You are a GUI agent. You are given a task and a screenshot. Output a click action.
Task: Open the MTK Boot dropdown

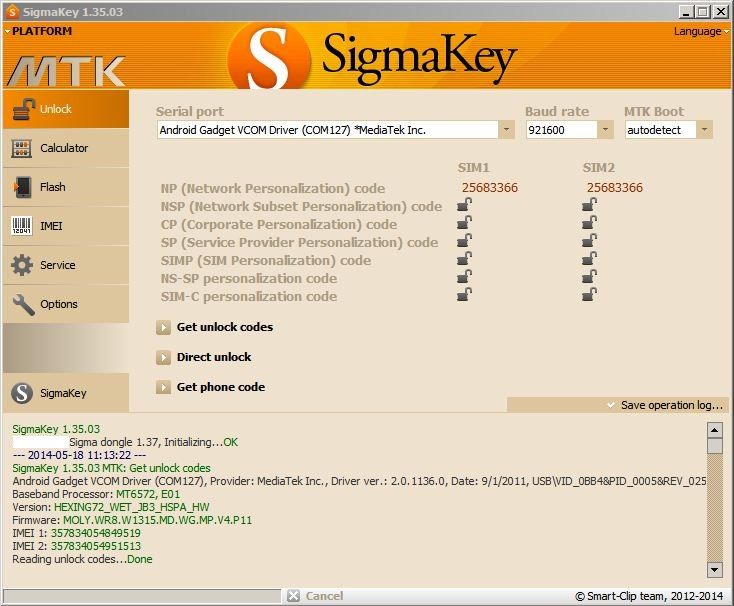[705, 130]
